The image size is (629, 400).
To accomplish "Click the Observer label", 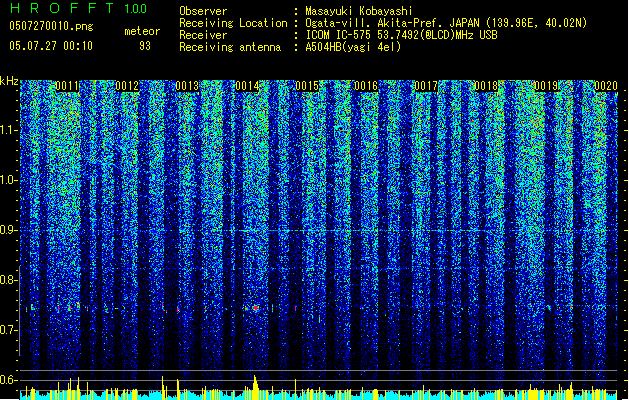I will click(x=203, y=11).
